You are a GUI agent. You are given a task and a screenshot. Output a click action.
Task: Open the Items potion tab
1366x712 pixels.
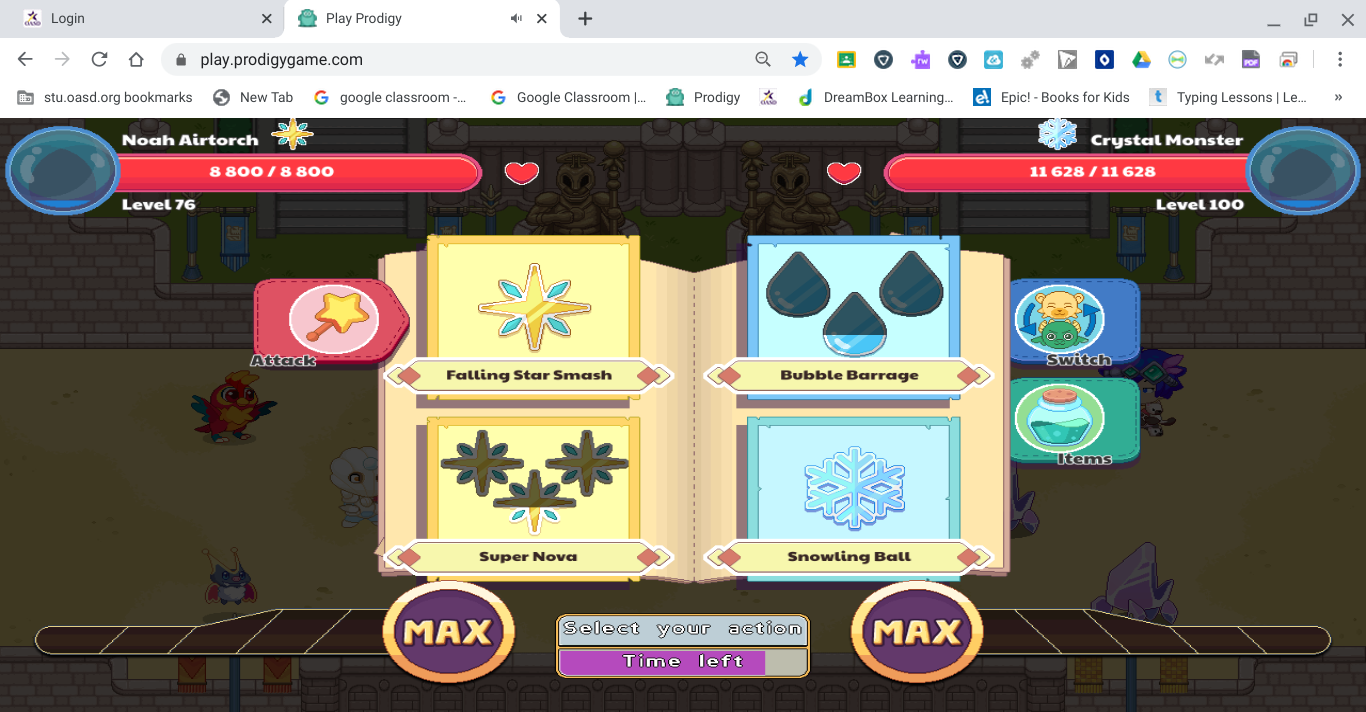pos(1076,422)
